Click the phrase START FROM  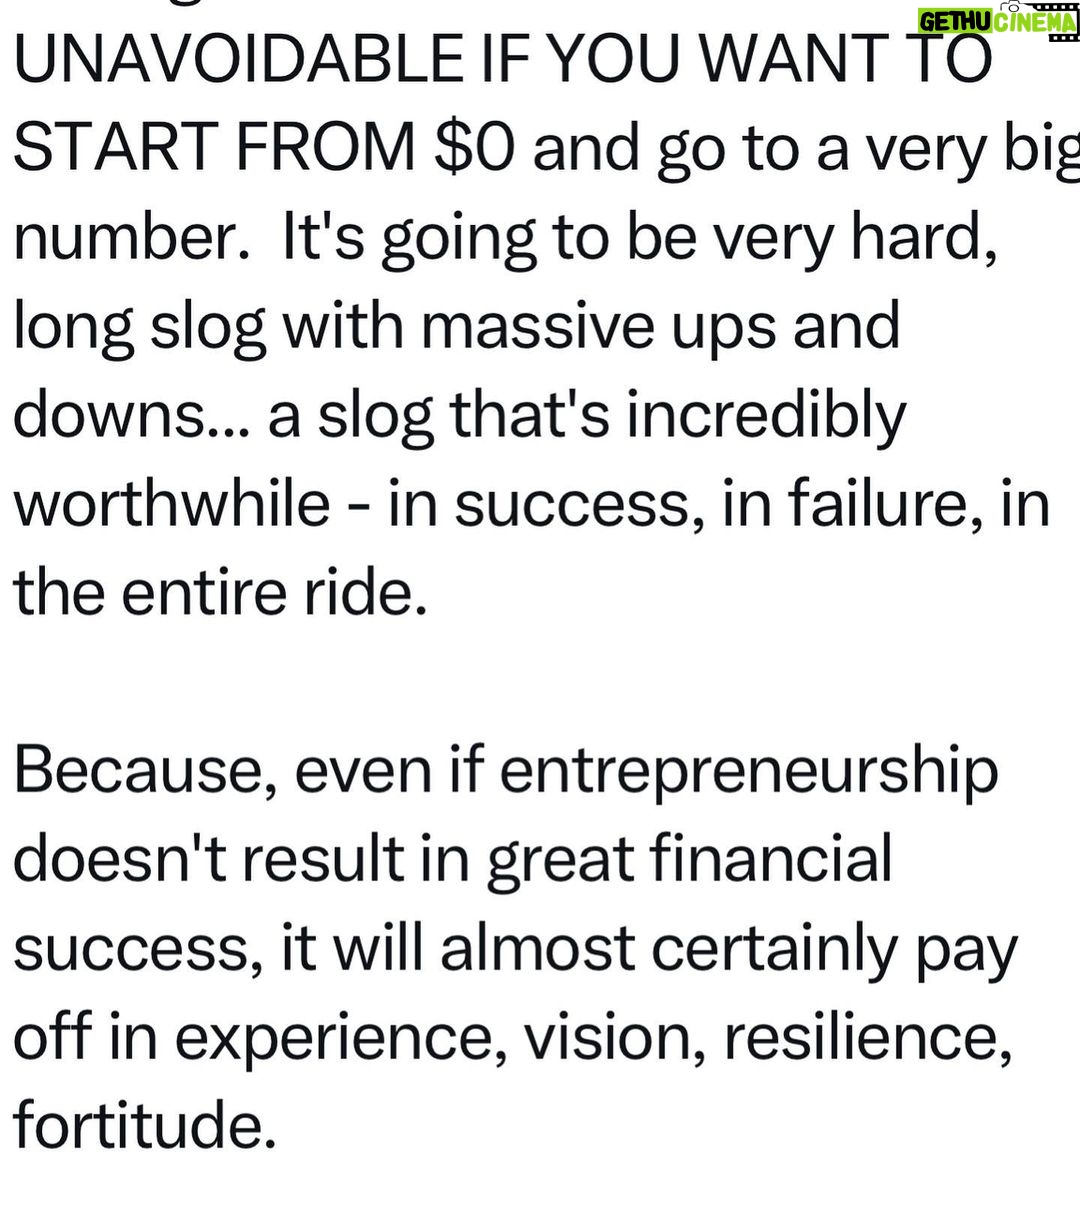(x=214, y=147)
